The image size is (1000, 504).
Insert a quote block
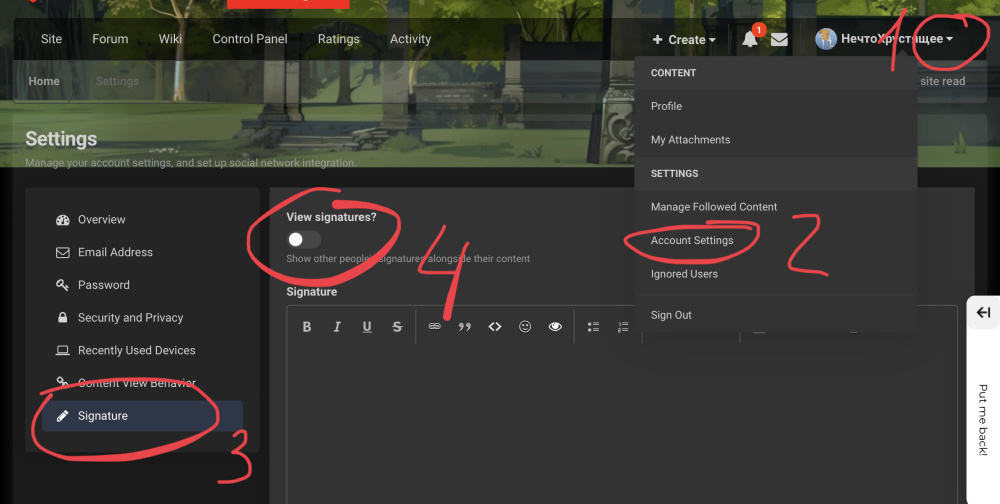click(x=464, y=327)
